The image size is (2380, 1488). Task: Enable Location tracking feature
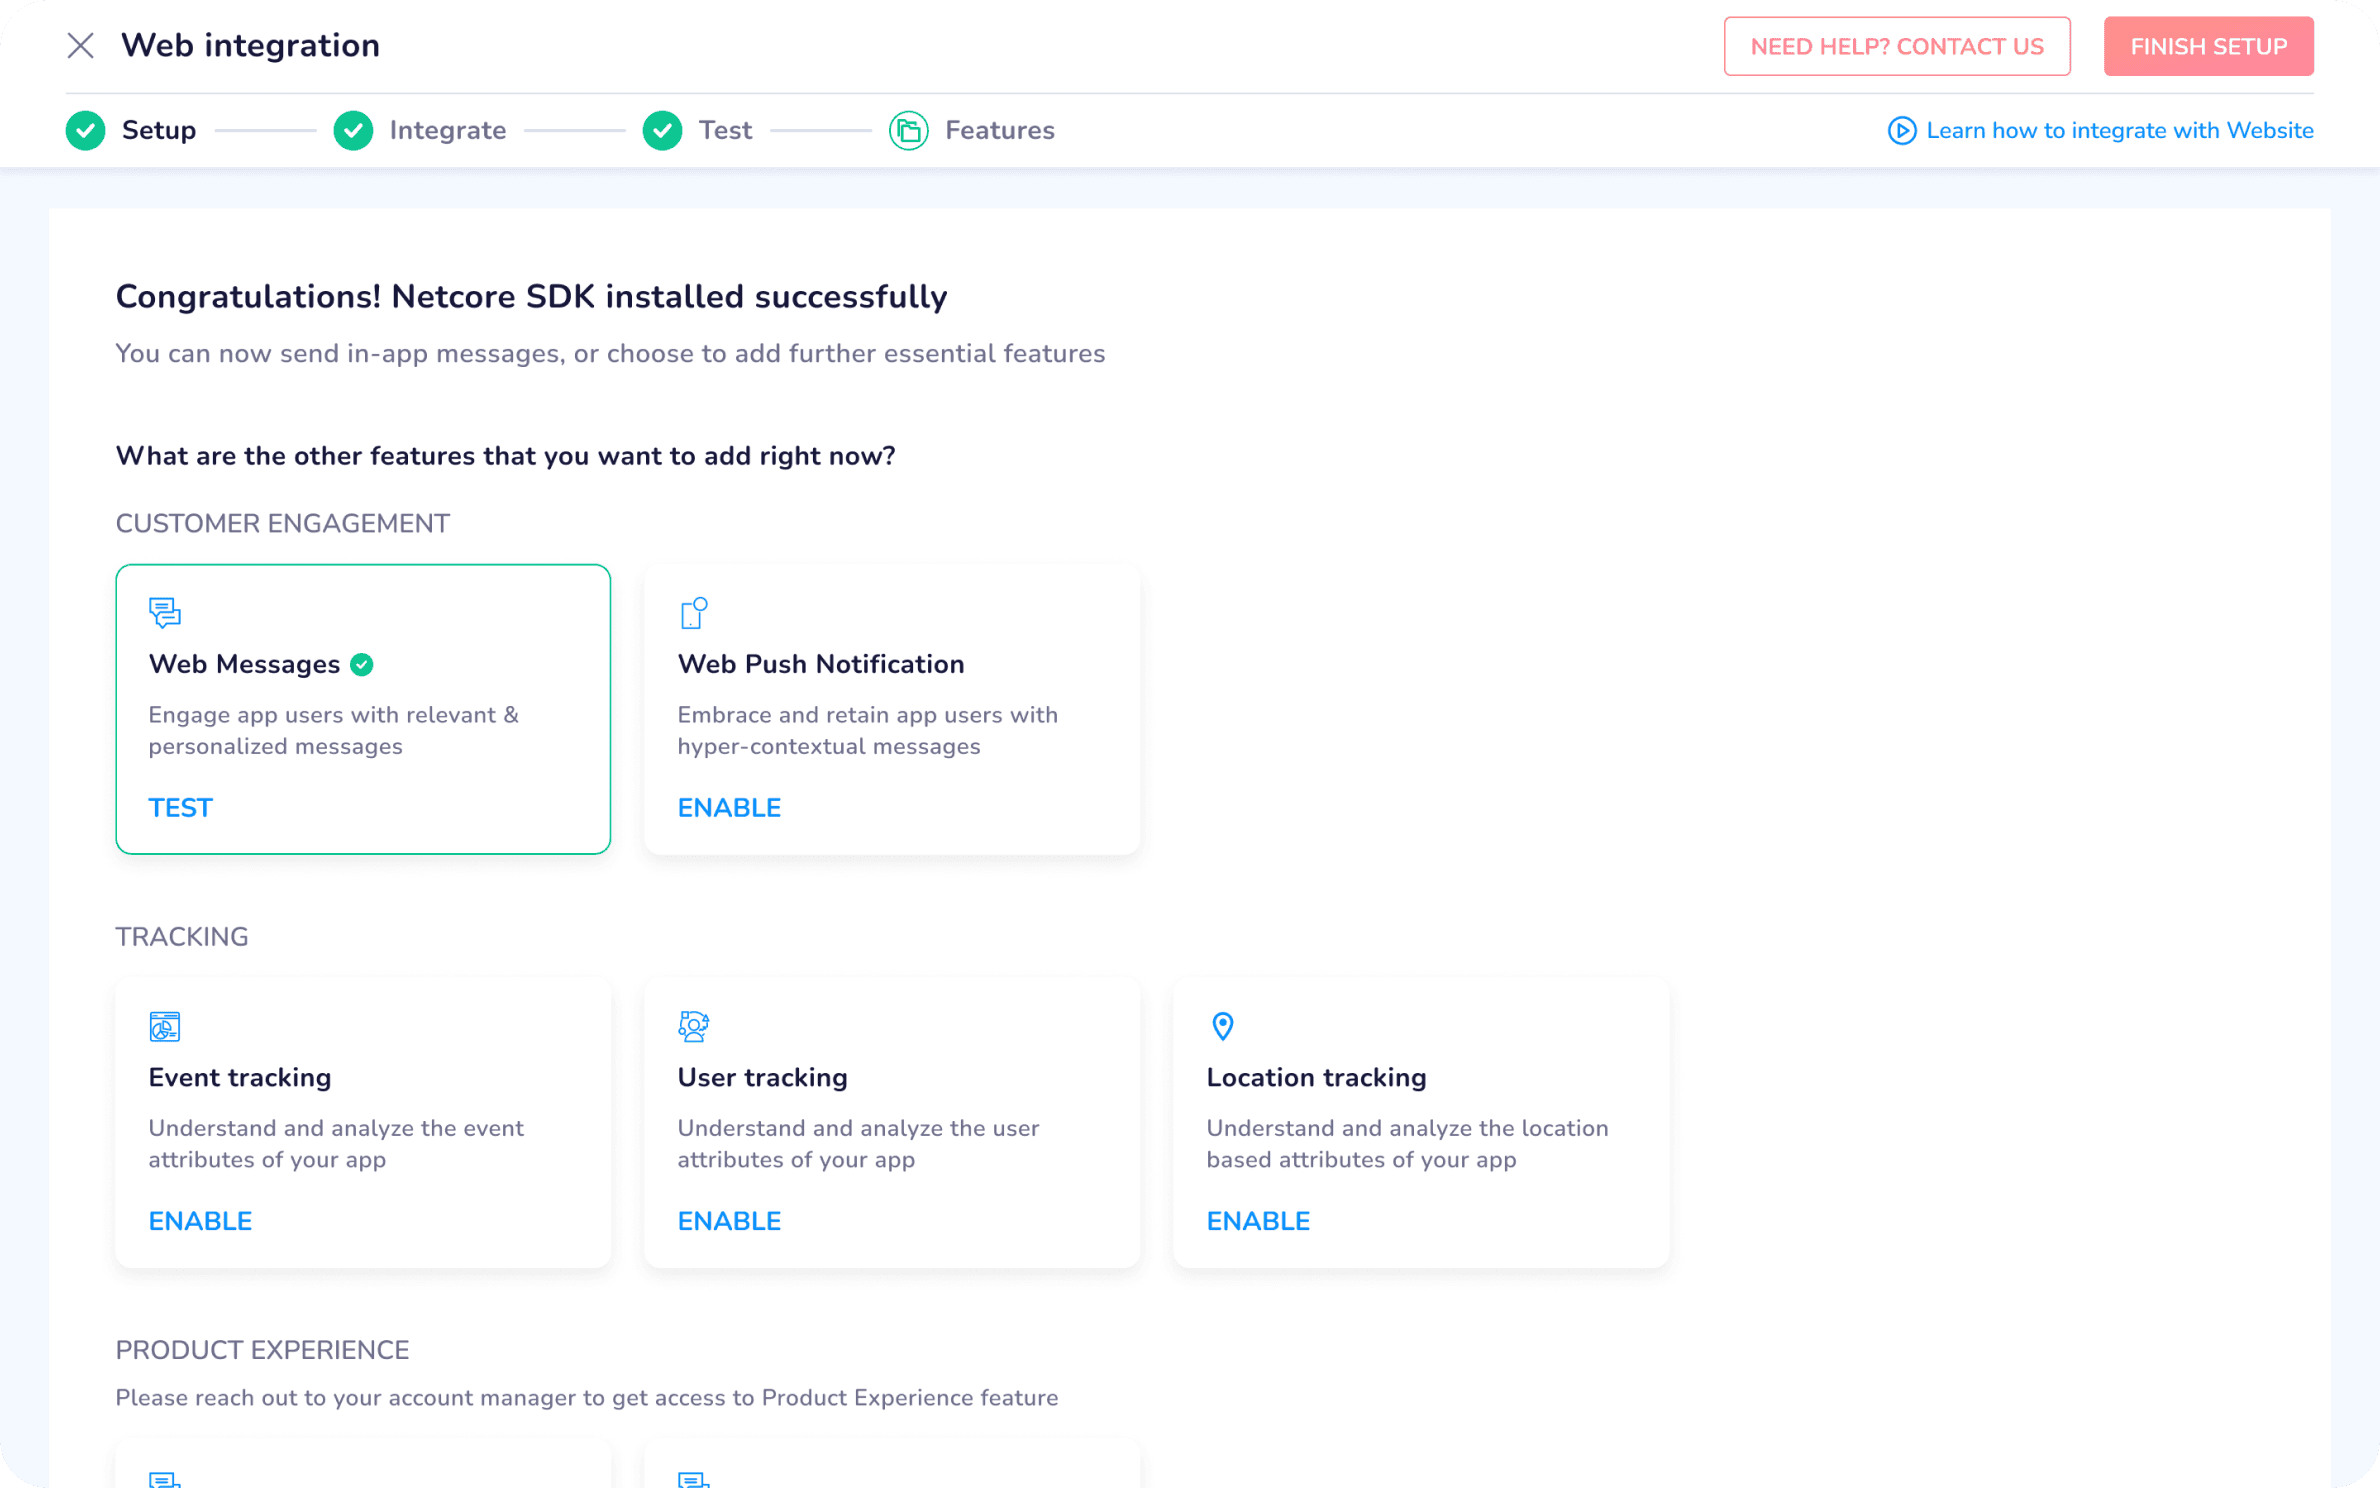pos(1258,1221)
